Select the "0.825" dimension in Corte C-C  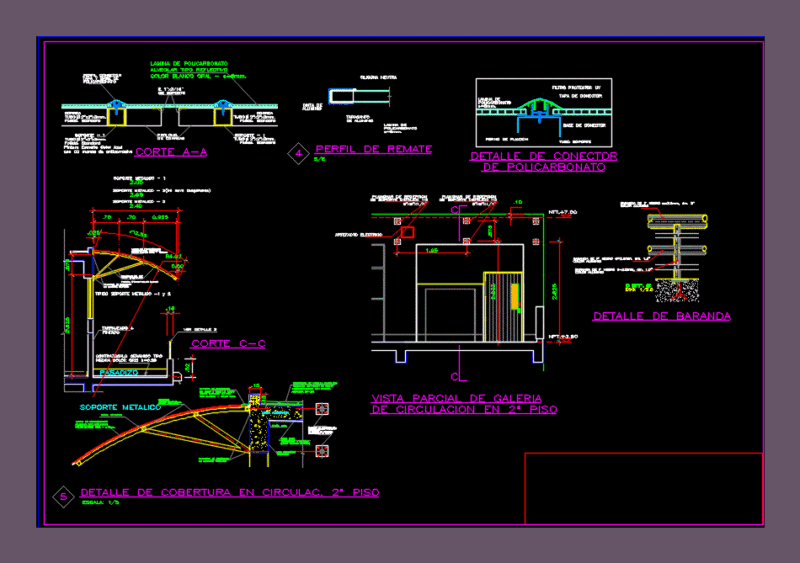pyautogui.click(x=160, y=217)
